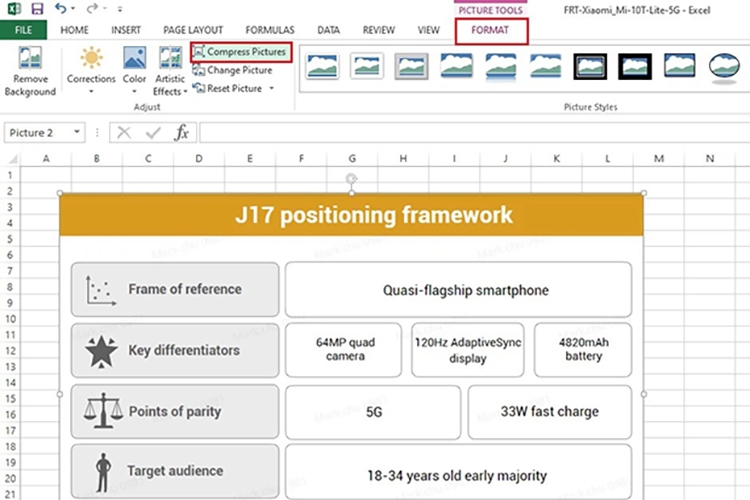Open the Corrections brightness options
750x500 pixels.
coord(91,70)
